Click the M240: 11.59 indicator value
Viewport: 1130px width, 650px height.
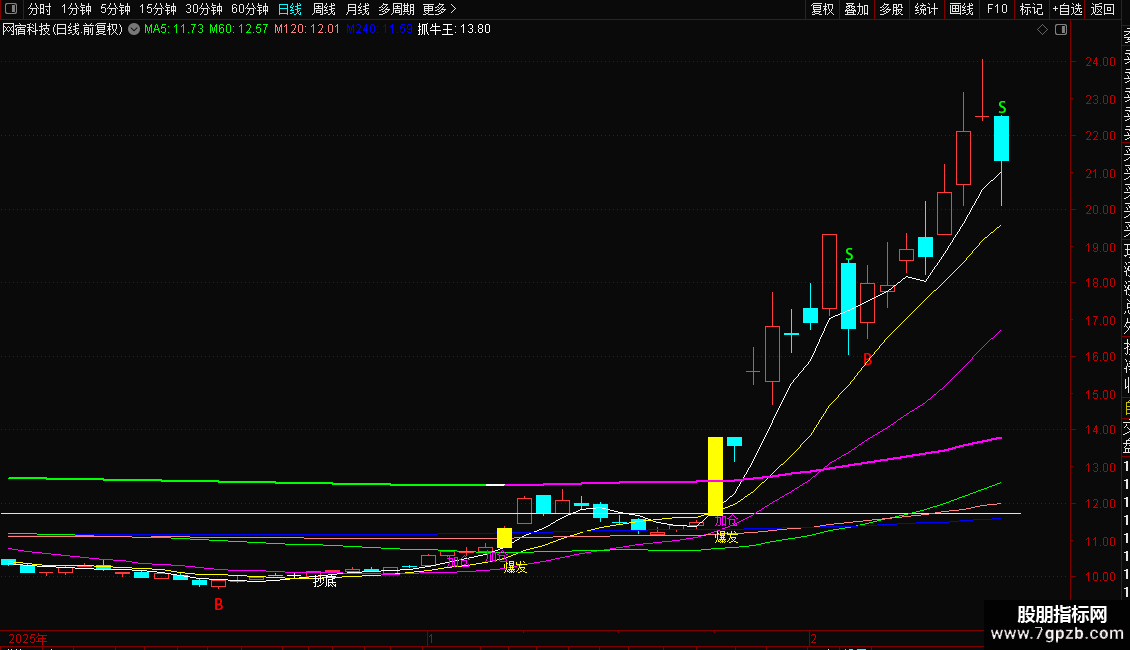pyautogui.click(x=379, y=30)
